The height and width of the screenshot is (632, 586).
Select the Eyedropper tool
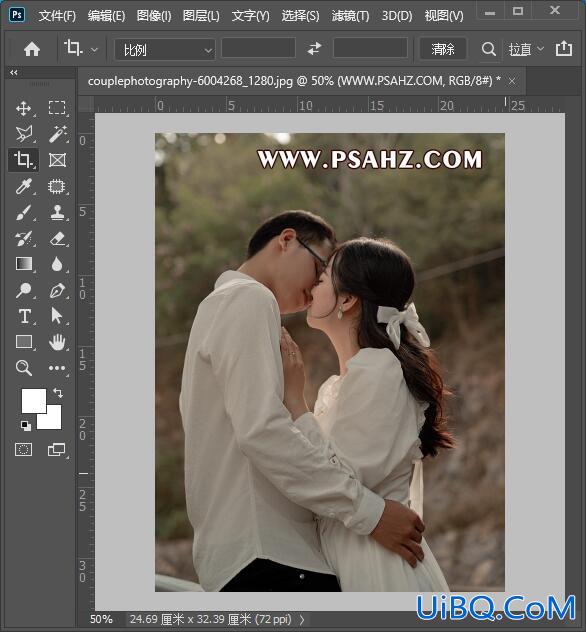coord(23,187)
